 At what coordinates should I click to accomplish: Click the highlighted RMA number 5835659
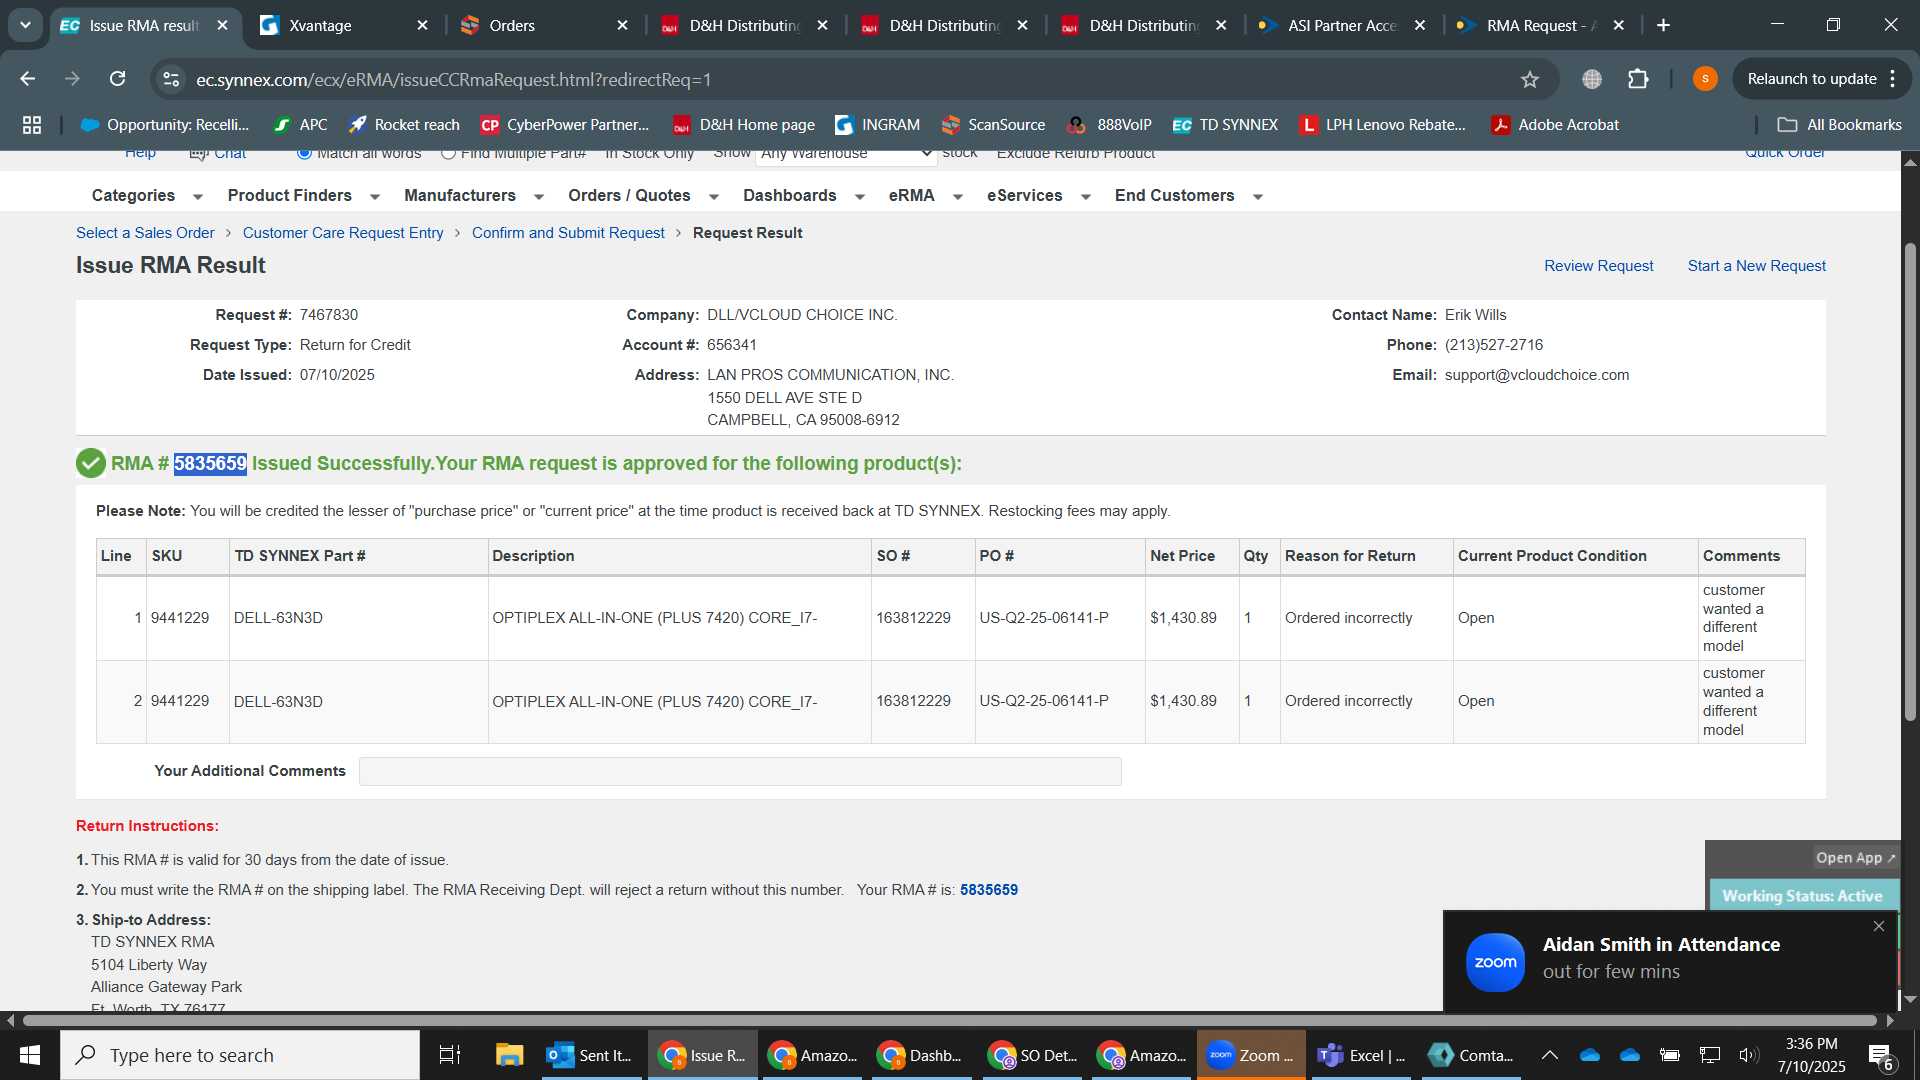[x=210, y=464]
